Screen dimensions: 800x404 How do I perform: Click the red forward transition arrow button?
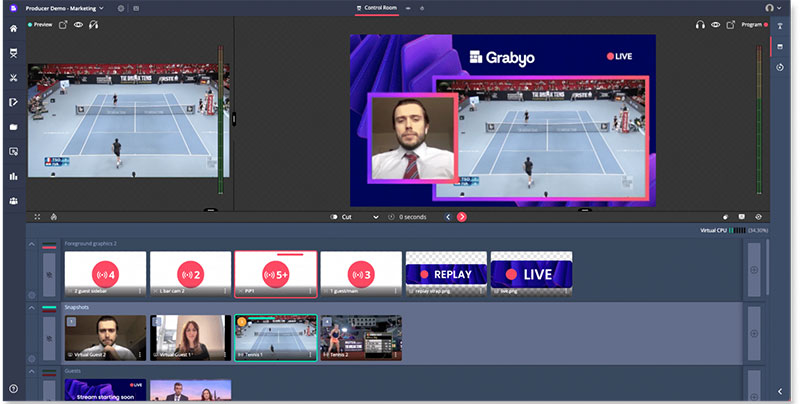[462, 217]
